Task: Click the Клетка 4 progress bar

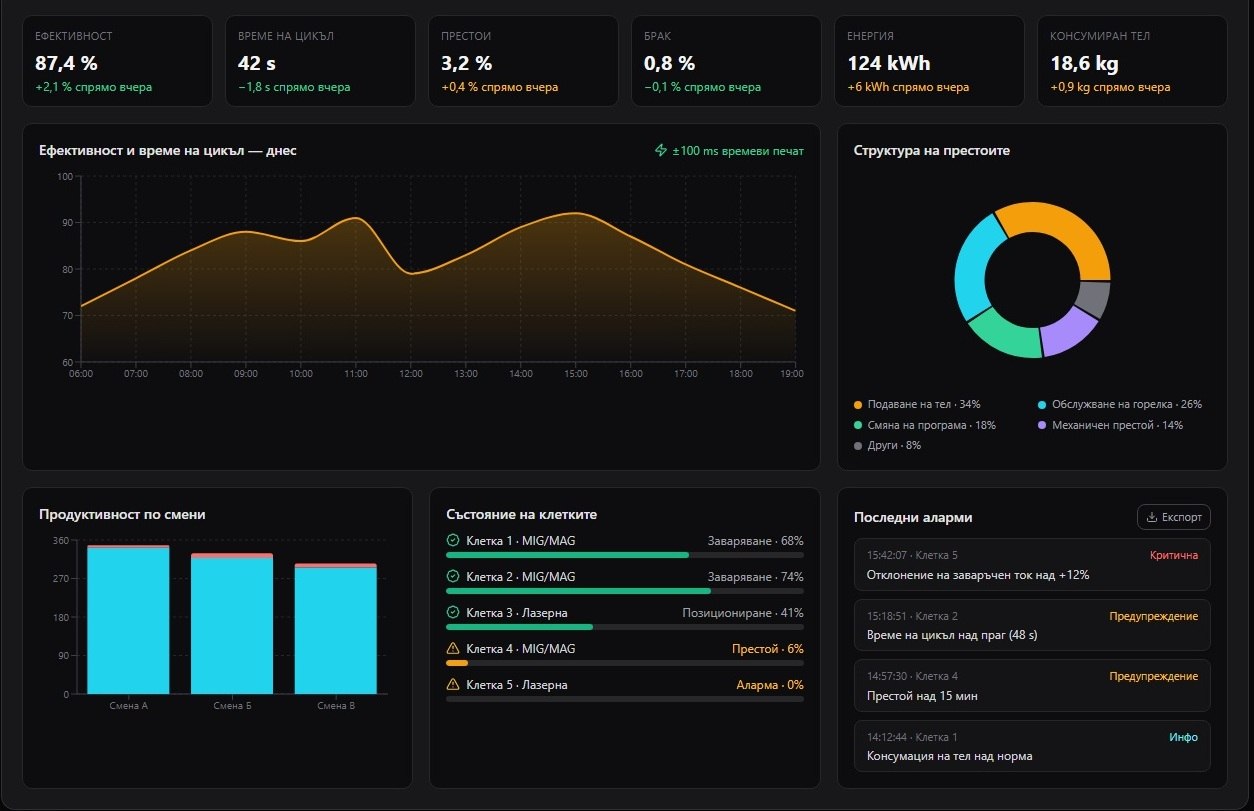Action: pos(625,663)
